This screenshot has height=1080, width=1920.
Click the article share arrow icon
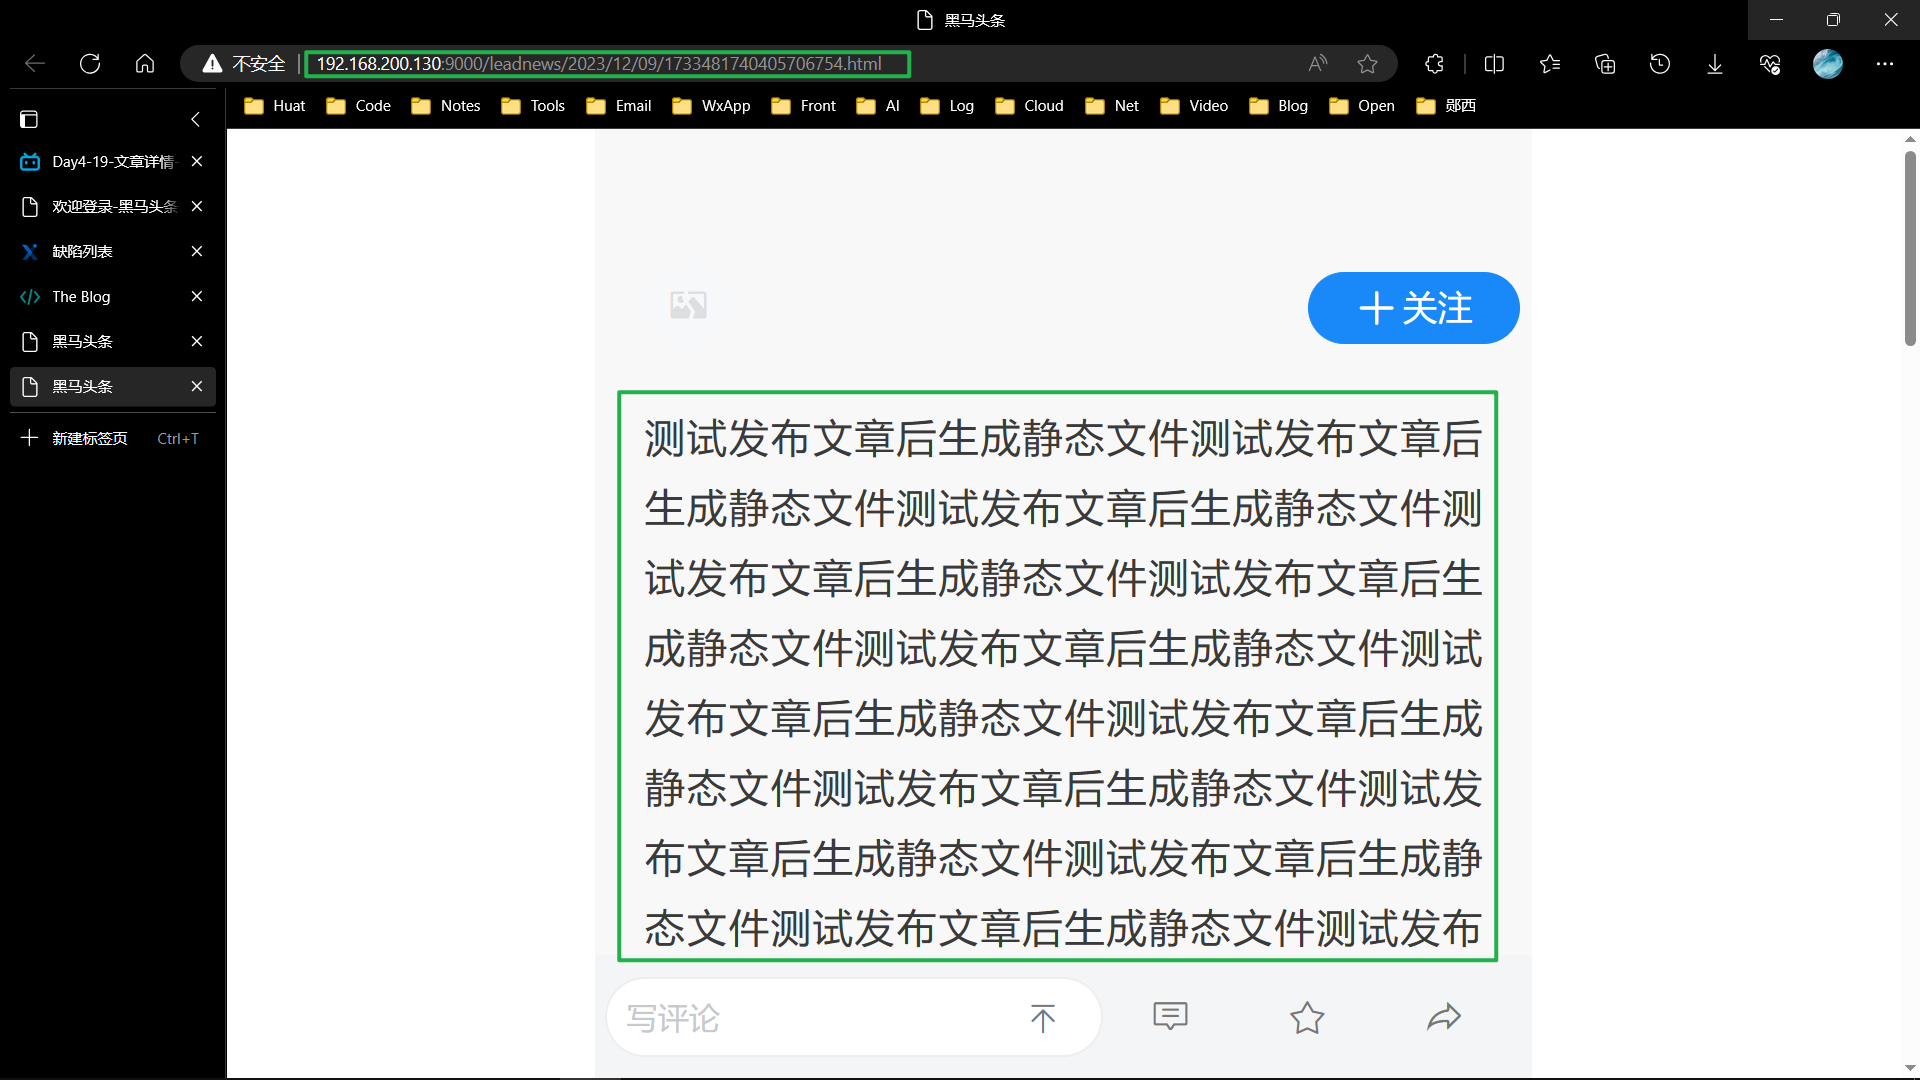1443,1017
